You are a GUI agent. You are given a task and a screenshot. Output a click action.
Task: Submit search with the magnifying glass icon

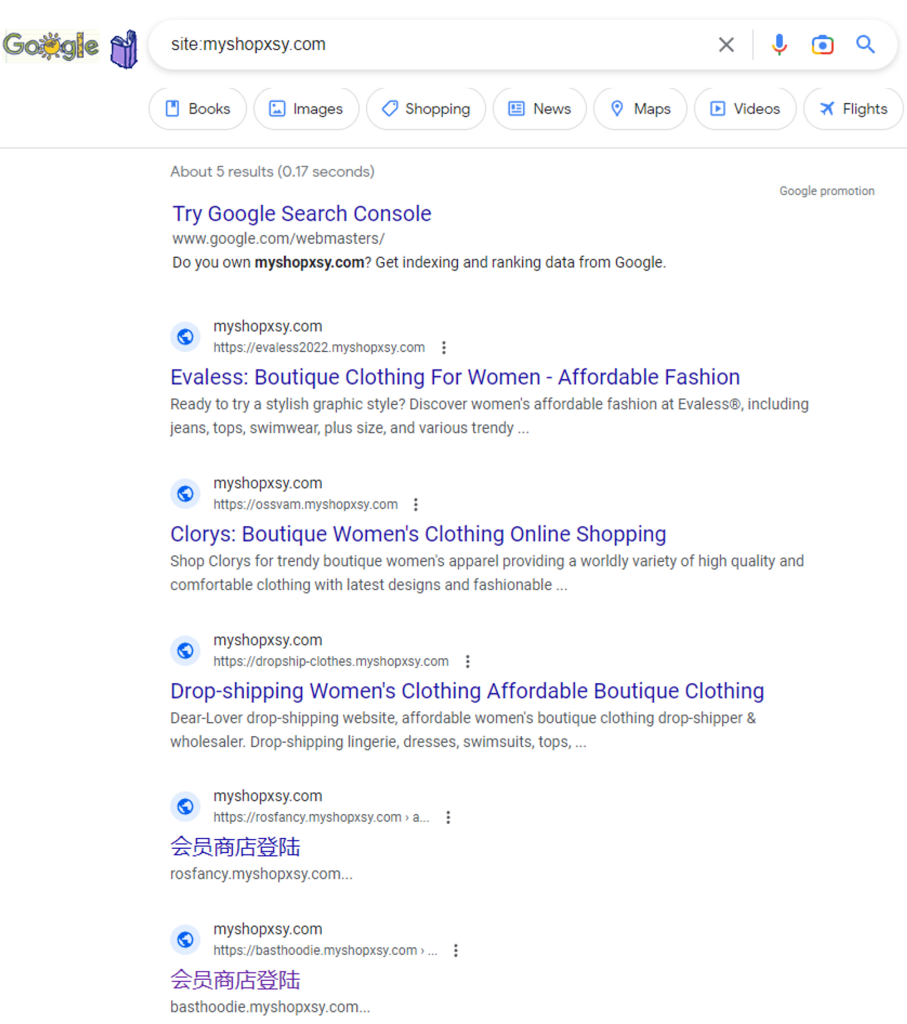[865, 44]
